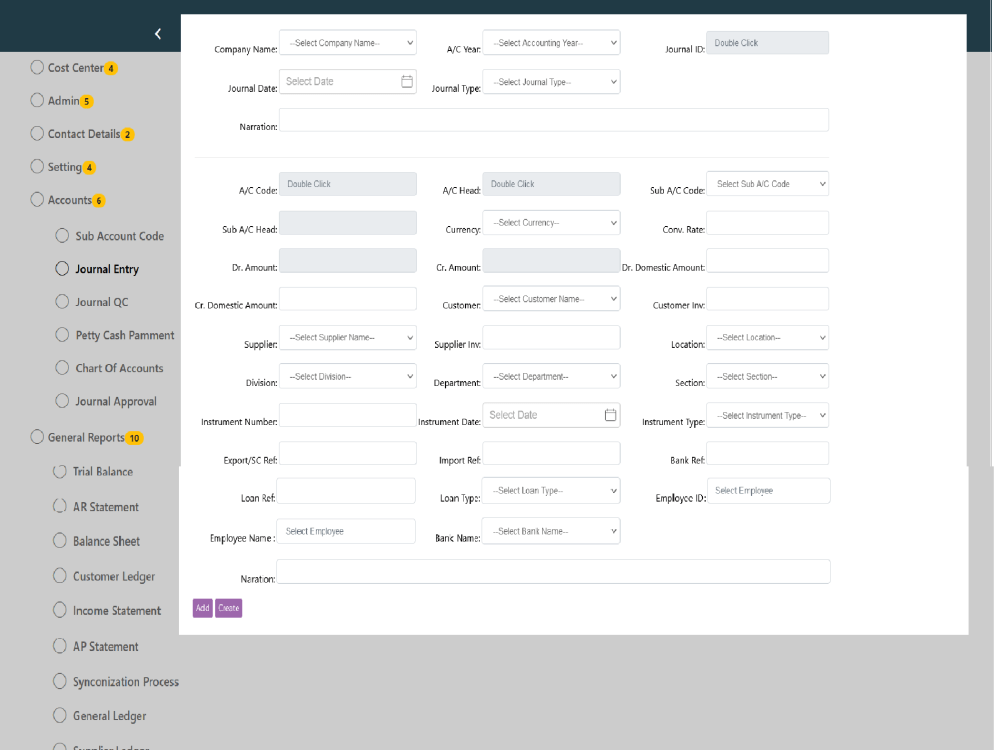Image resolution: width=1000 pixels, height=750 pixels.
Task: Open Journal Entry in the sidebar
Action: (107, 269)
